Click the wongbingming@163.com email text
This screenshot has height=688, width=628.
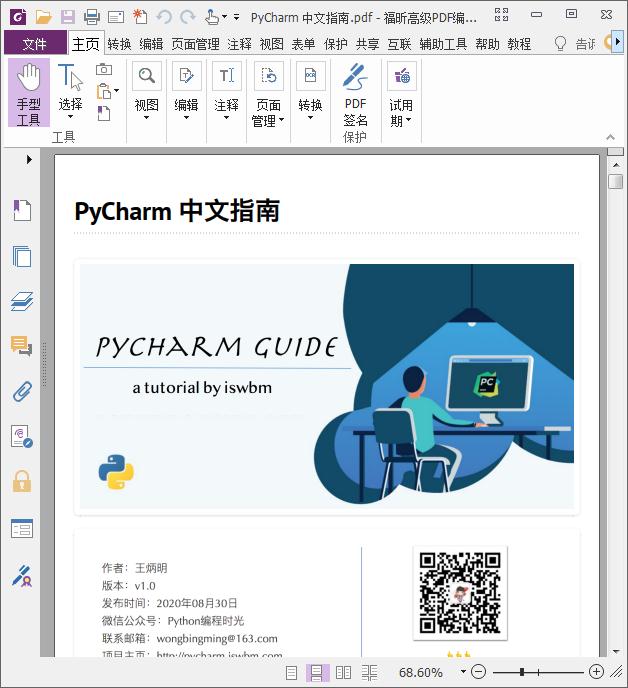217,638
